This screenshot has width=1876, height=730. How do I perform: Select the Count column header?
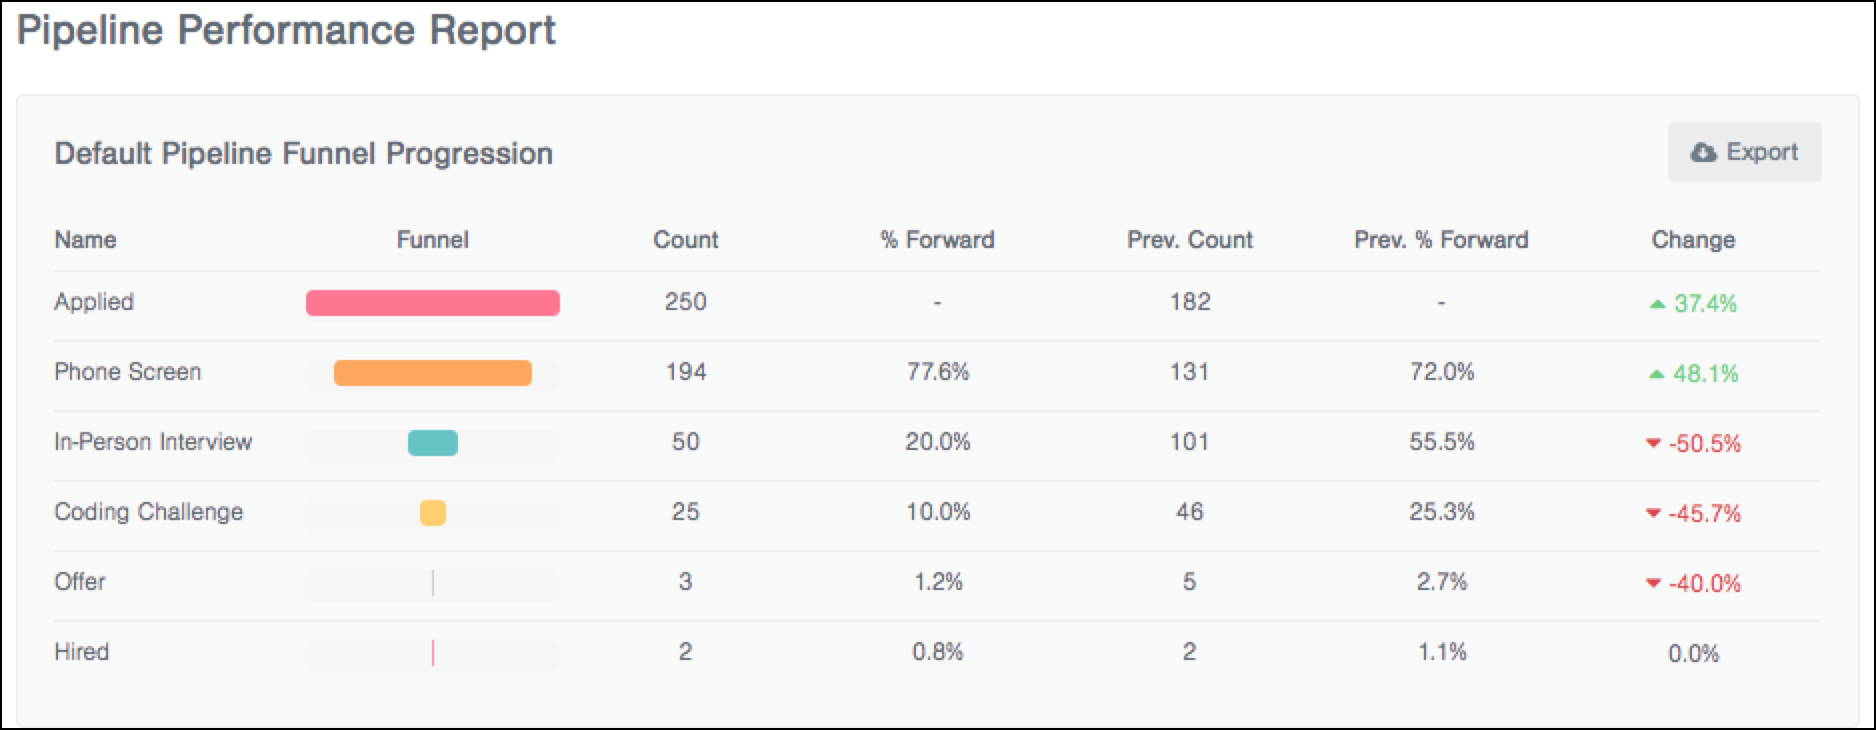(x=686, y=240)
